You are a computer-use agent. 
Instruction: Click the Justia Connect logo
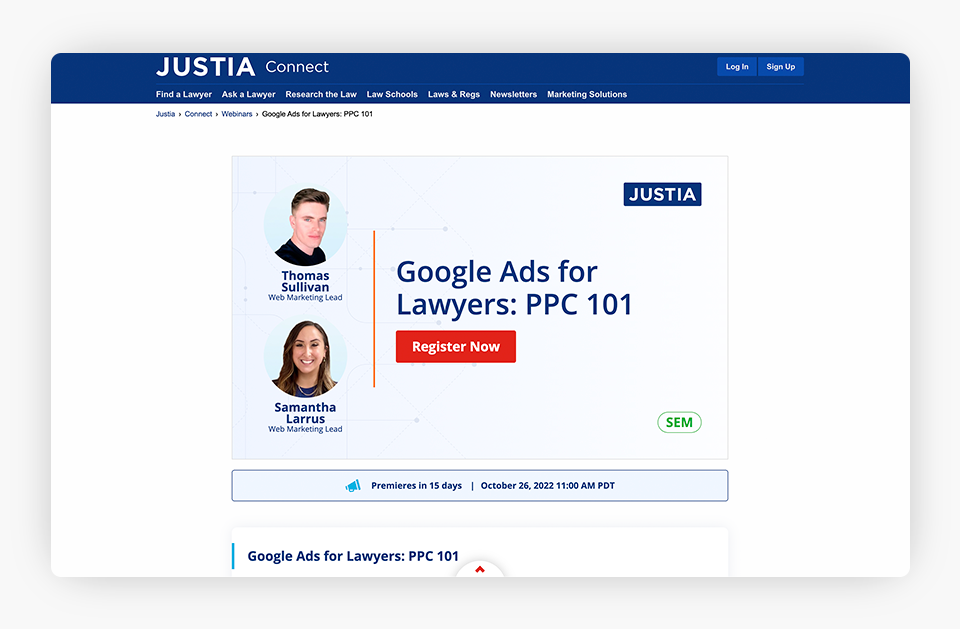(x=242, y=67)
